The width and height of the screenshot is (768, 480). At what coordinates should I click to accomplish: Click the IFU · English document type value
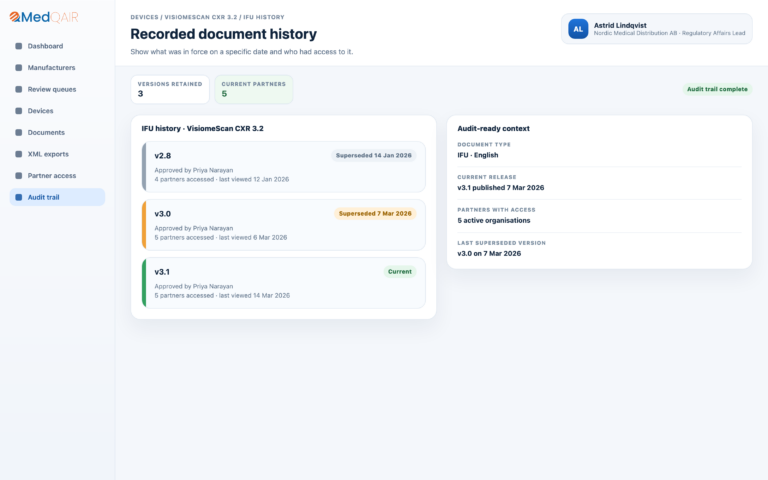tap(478, 155)
